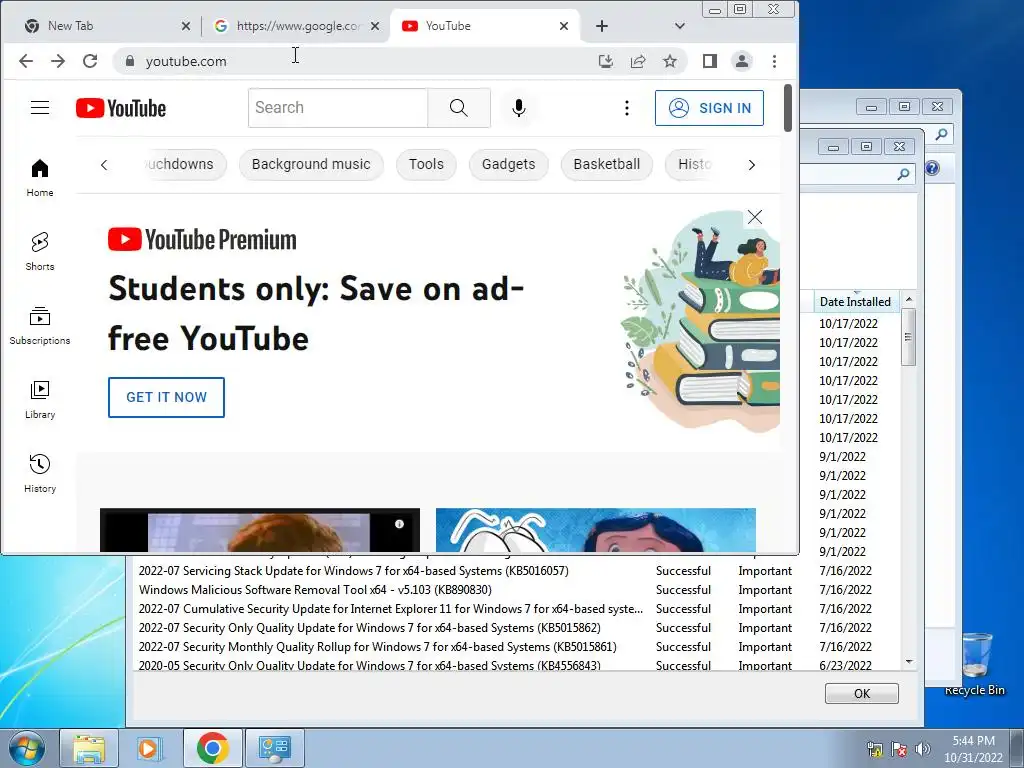Viewport: 1024px width, 768px height.
Task: Toggle Chrome side panel
Action: [710, 61]
